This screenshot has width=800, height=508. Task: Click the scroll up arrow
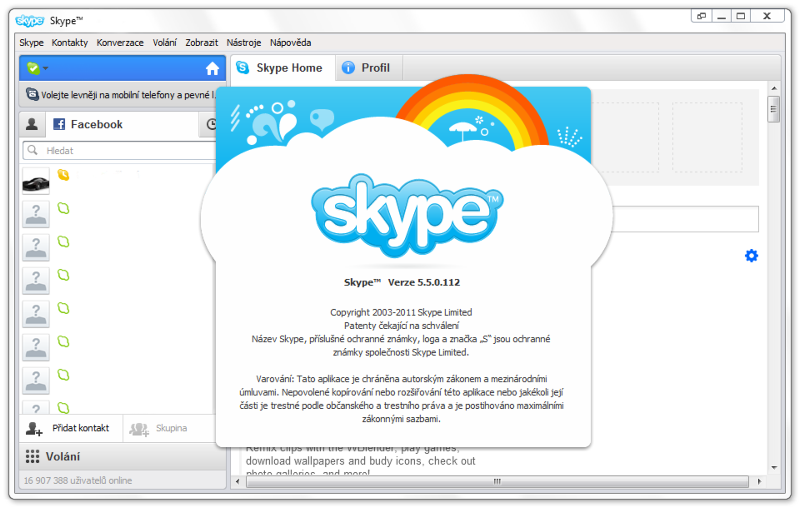[773, 88]
